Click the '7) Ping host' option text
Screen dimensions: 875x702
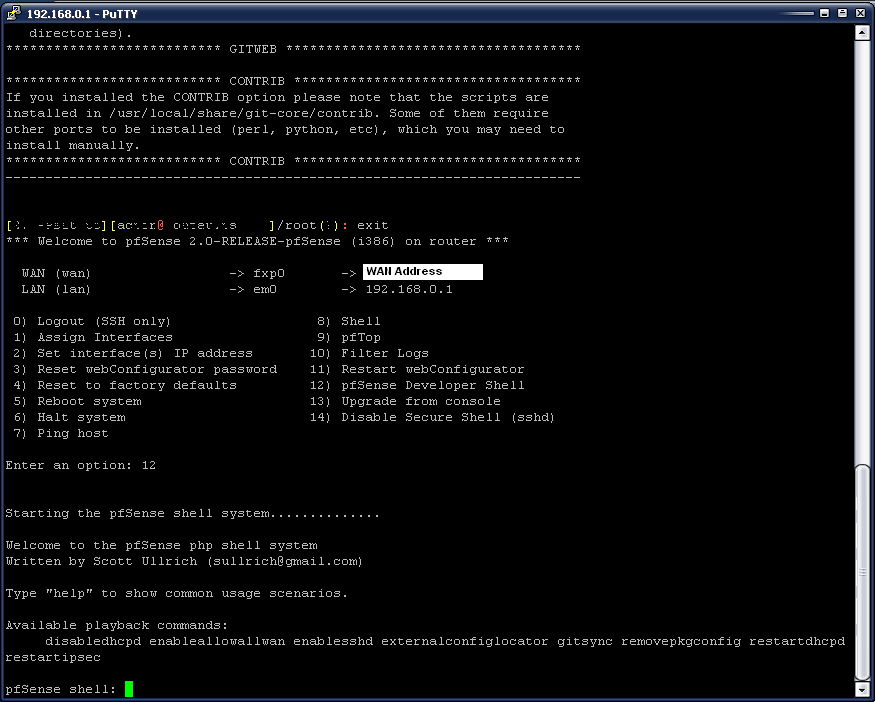(x=61, y=434)
